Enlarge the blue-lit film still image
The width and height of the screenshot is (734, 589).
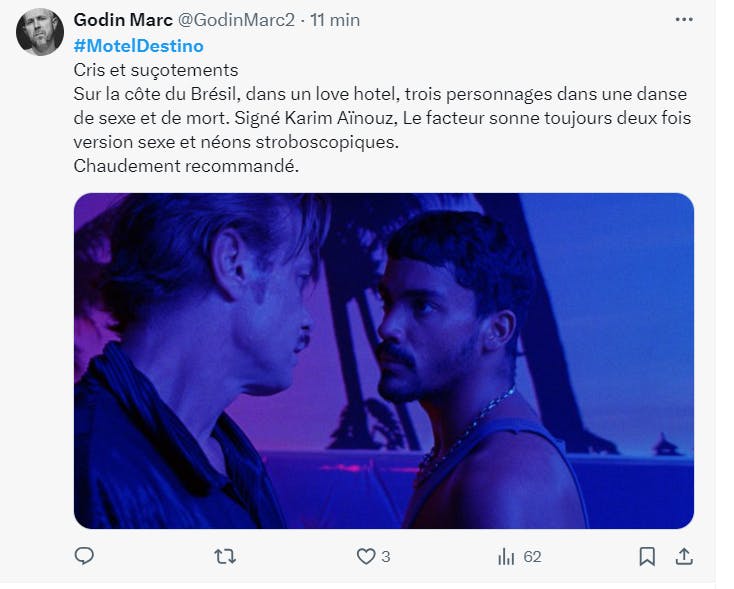point(384,361)
